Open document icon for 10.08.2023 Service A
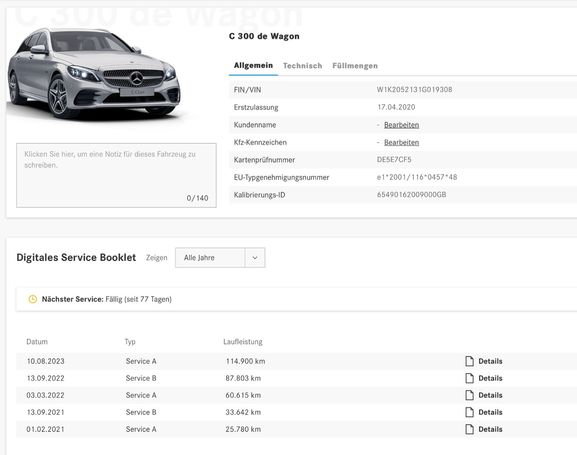This screenshot has height=455, width=577. [469, 361]
